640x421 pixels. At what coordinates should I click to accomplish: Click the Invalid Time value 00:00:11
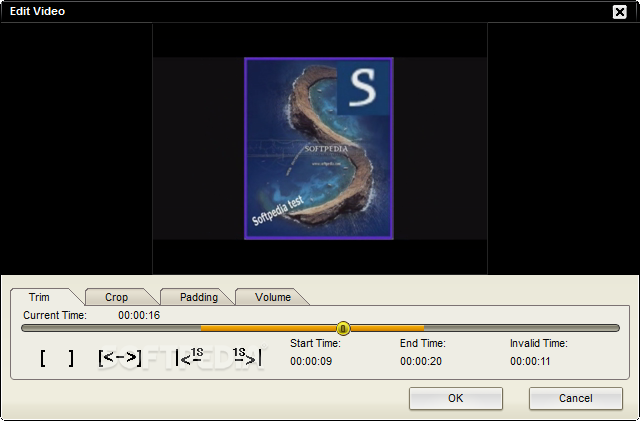pos(530,361)
